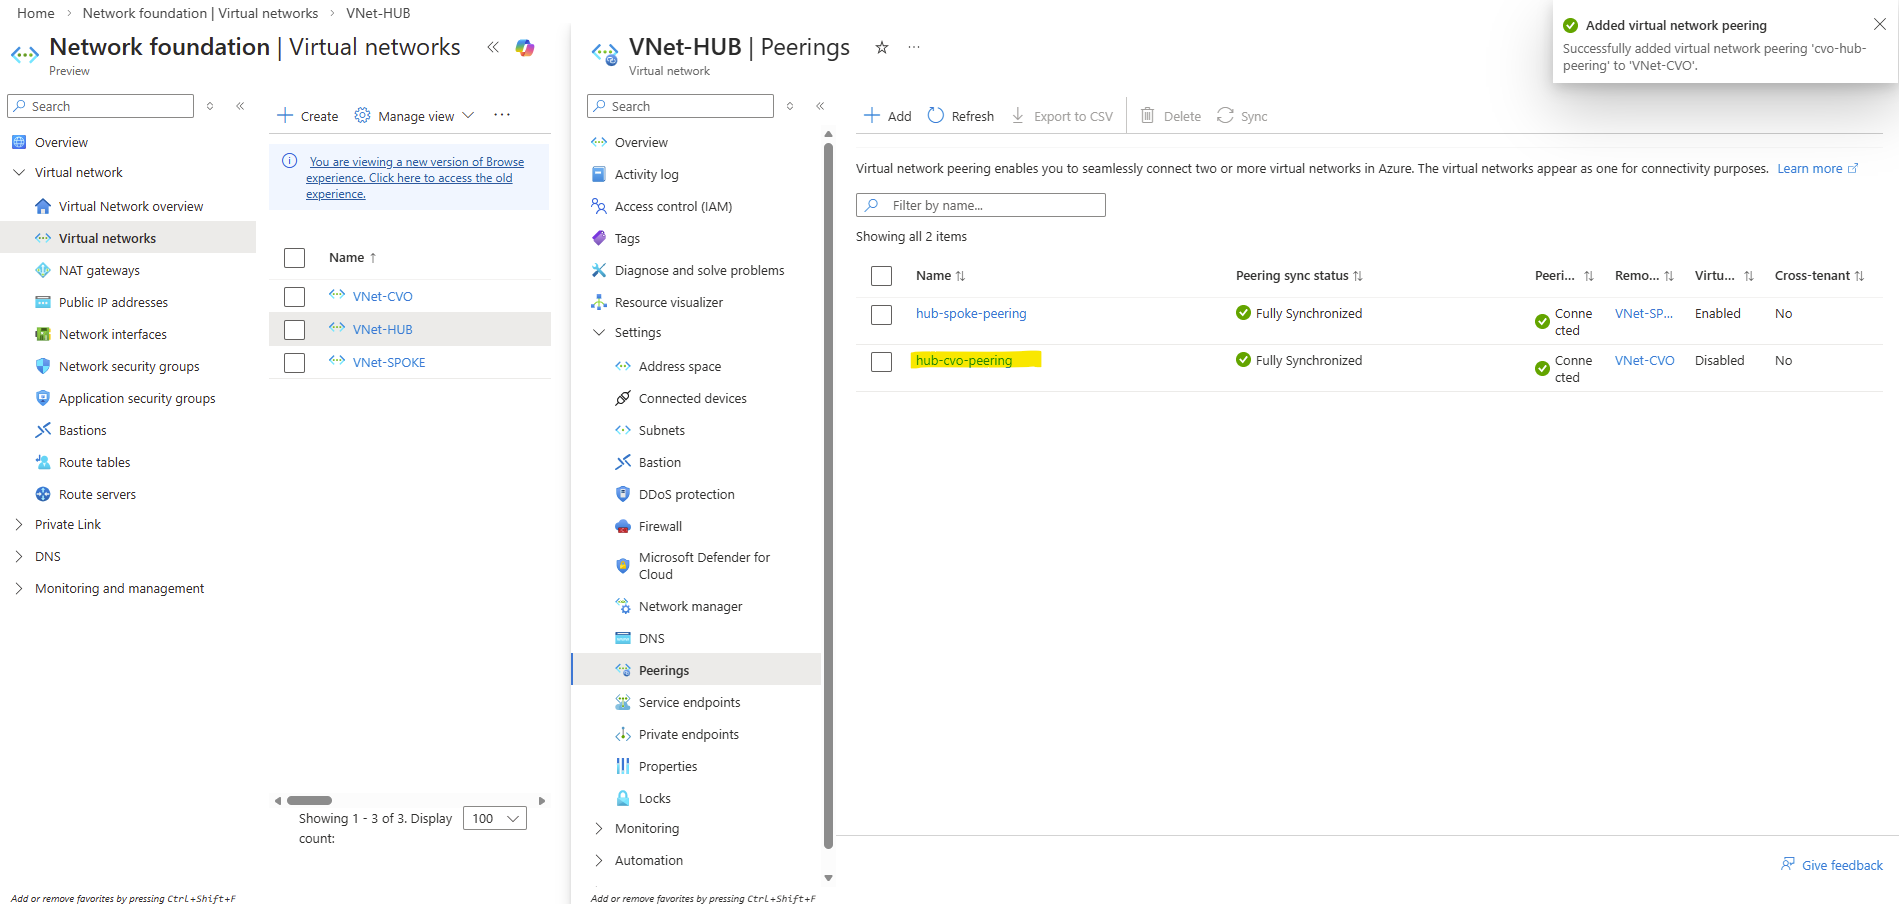The height and width of the screenshot is (904, 1899).
Task: Check the hub-spoke-peering row checkbox
Action: click(x=881, y=315)
